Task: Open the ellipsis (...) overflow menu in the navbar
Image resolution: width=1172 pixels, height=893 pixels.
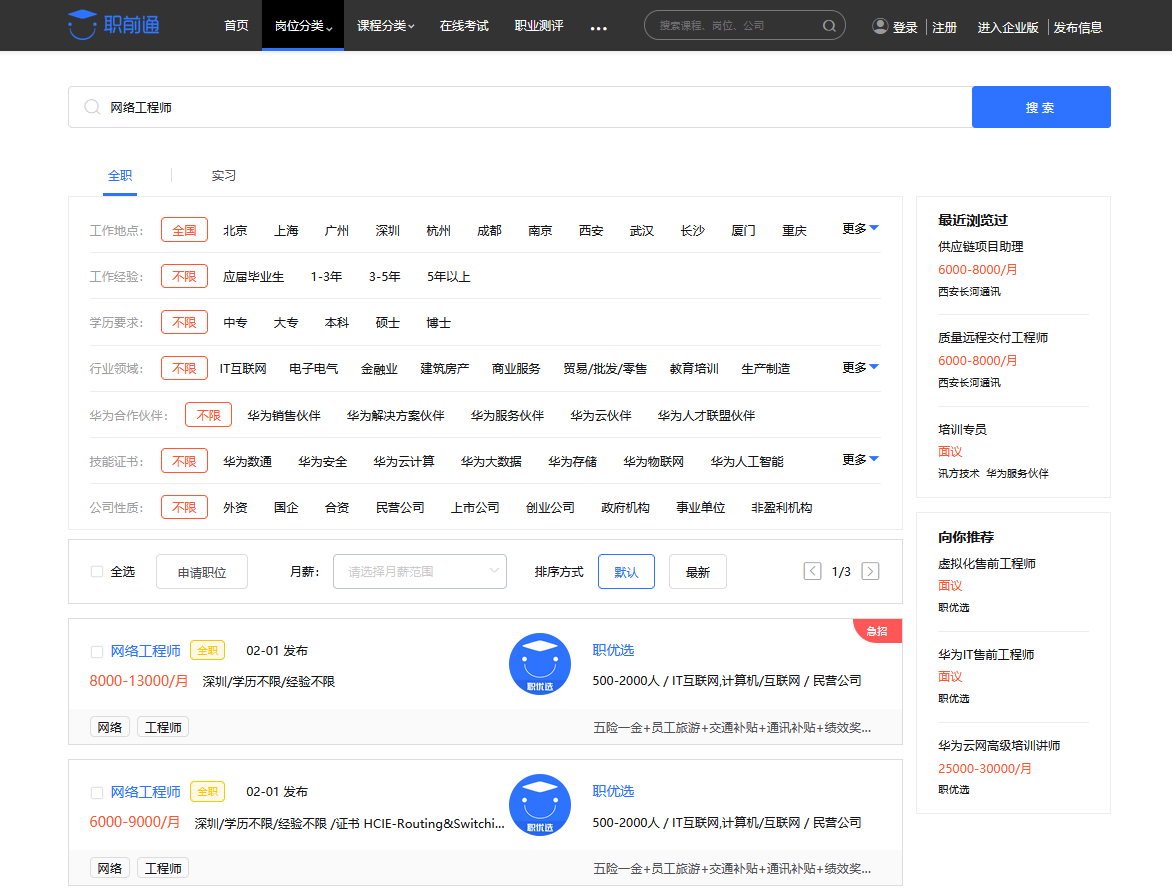Action: pyautogui.click(x=598, y=30)
